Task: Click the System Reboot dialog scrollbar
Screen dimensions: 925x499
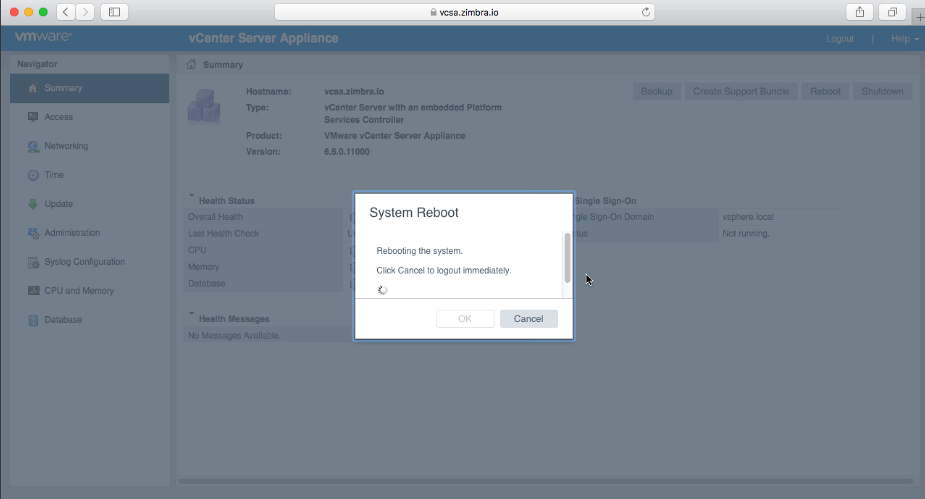Action: tap(568, 258)
